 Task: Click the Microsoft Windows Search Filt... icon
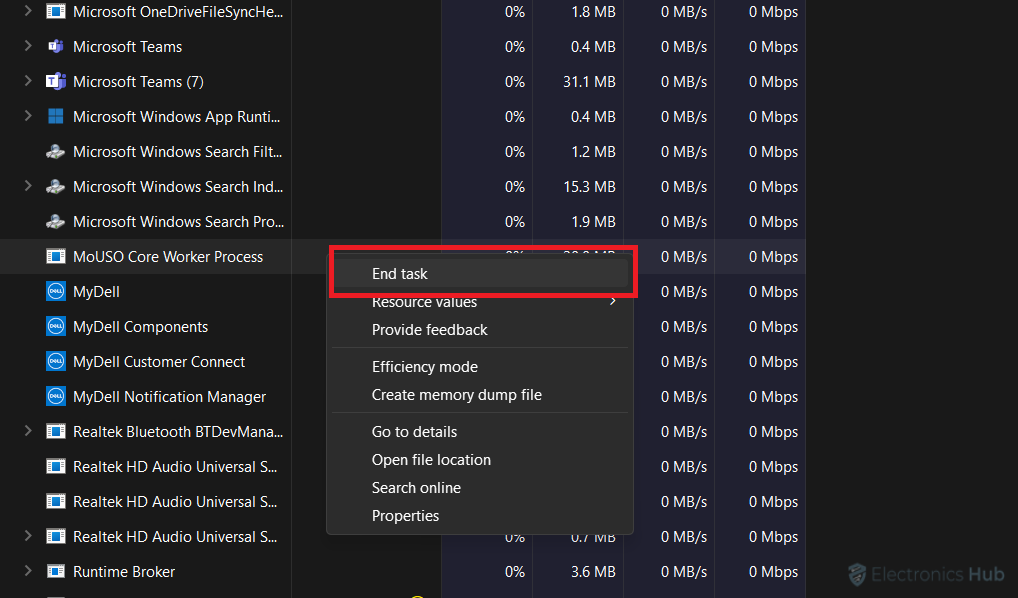pyautogui.click(x=56, y=152)
